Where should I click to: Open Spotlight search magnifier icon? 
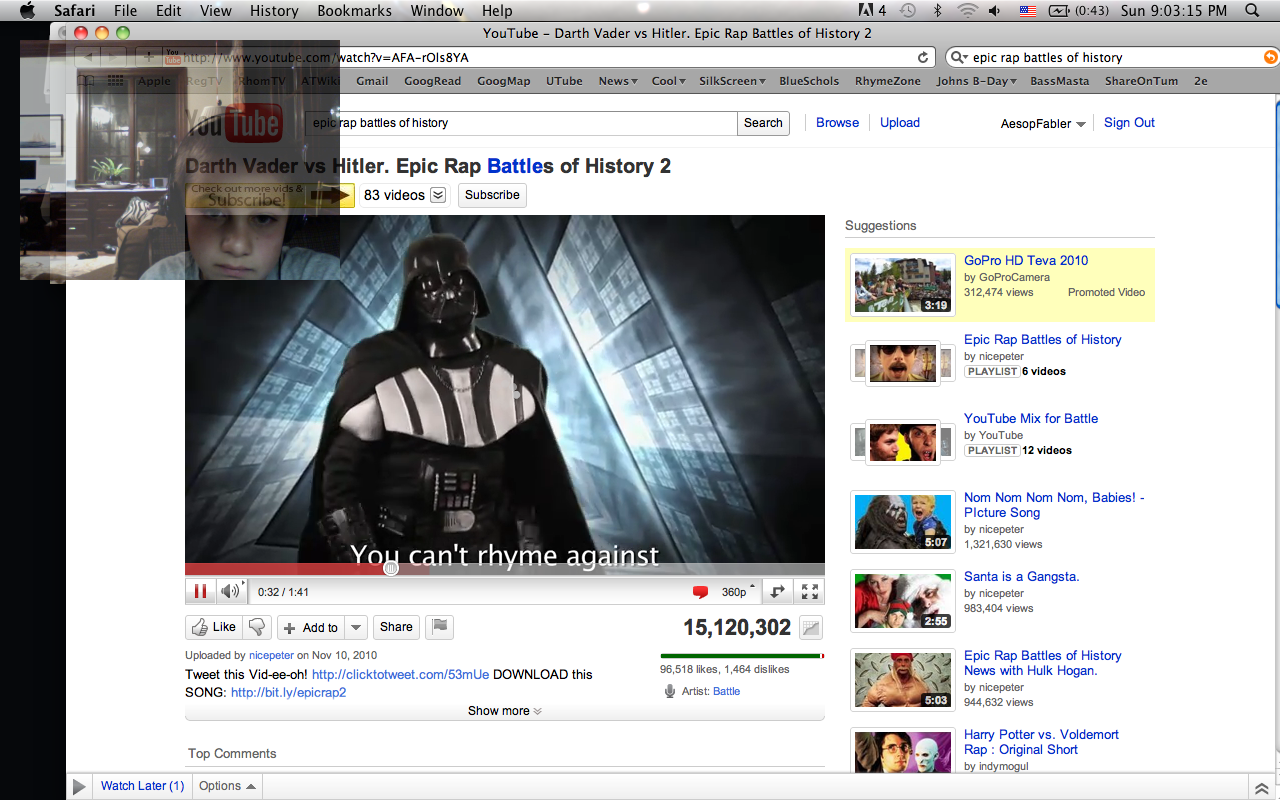[1254, 11]
